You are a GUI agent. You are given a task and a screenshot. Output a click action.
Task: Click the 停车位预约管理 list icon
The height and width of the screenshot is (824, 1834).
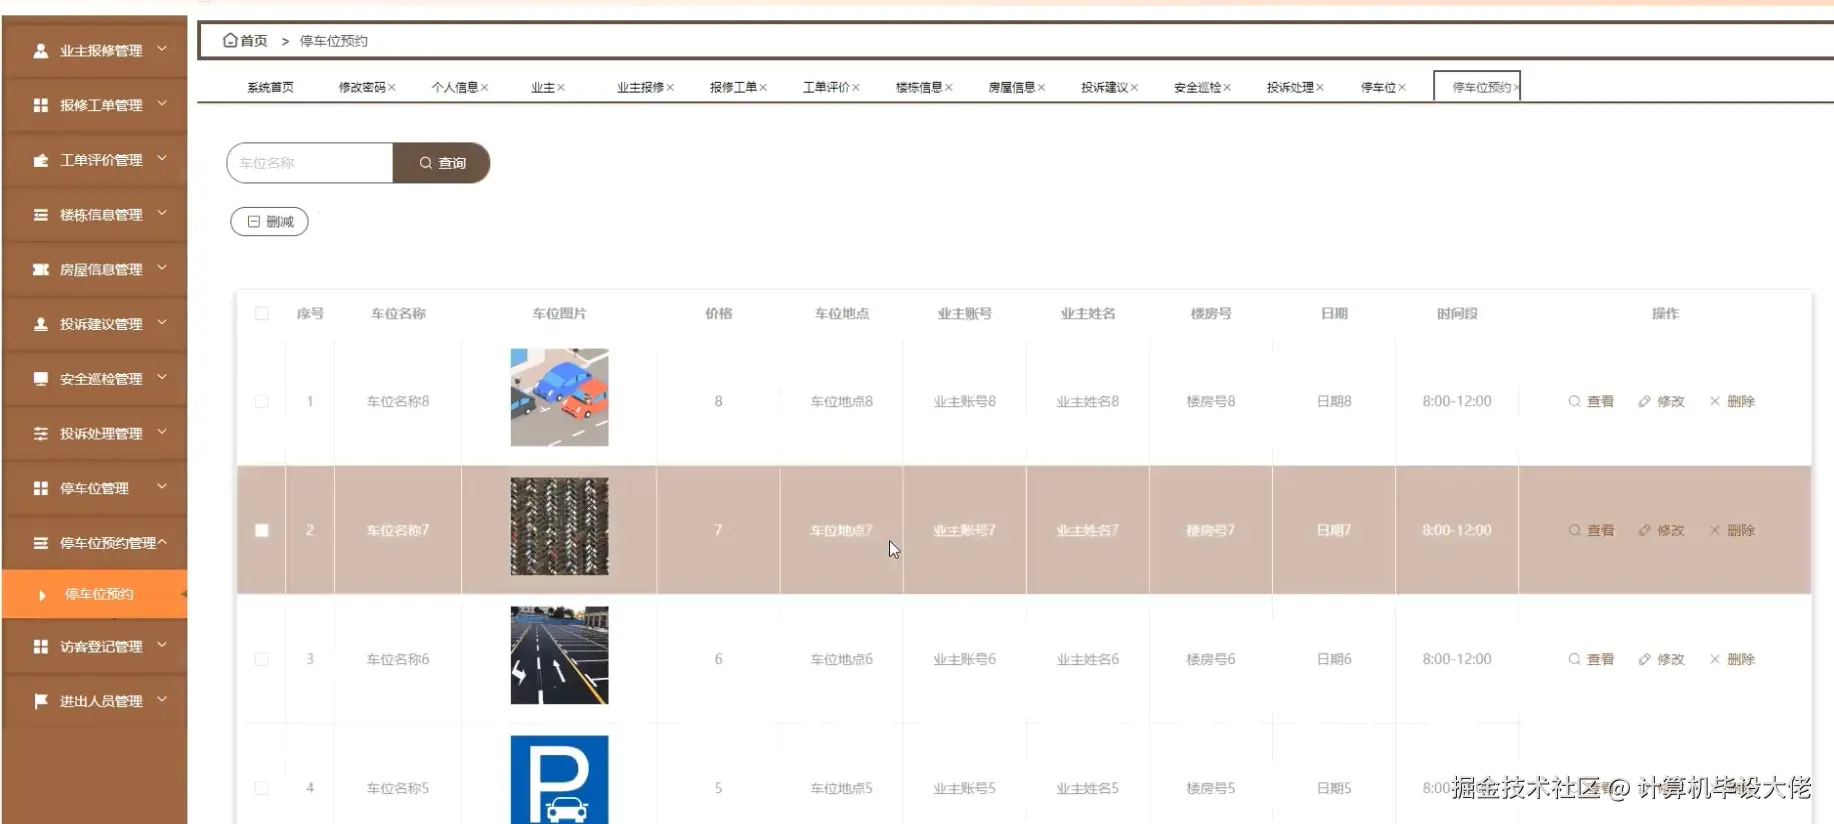click(x=40, y=543)
